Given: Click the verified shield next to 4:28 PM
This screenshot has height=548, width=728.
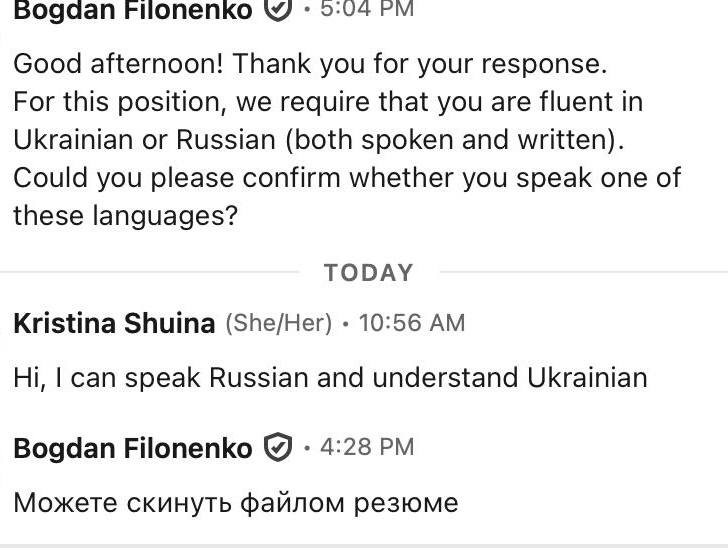Looking at the screenshot, I should click(x=277, y=448).
